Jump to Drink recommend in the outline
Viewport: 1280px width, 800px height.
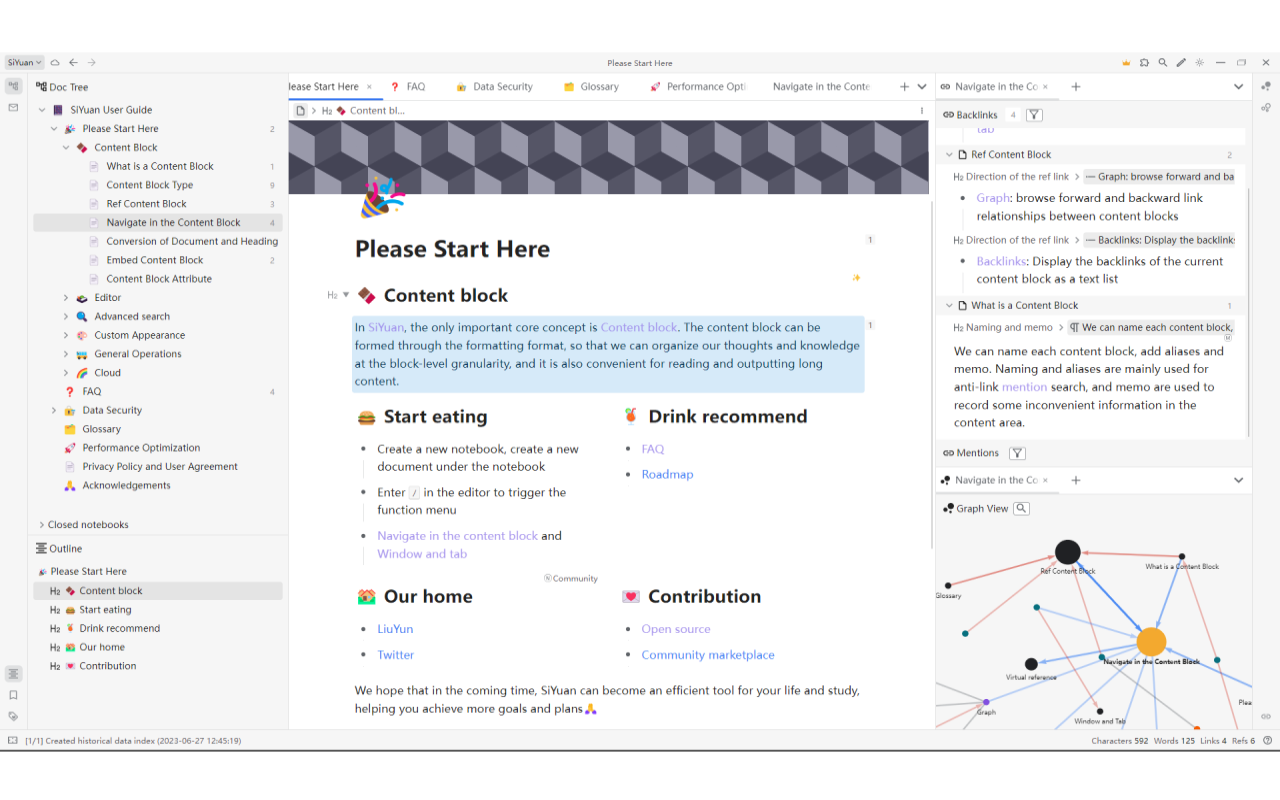[158, 628]
